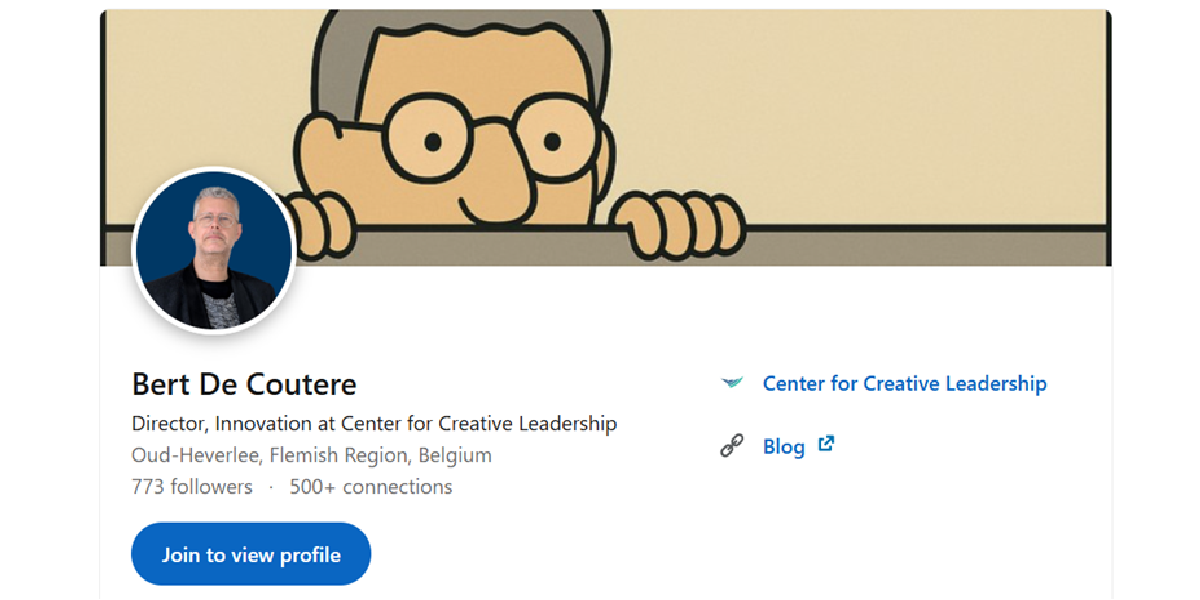Click the Director, Innovation headline text

pyautogui.click(x=374, y=423)
